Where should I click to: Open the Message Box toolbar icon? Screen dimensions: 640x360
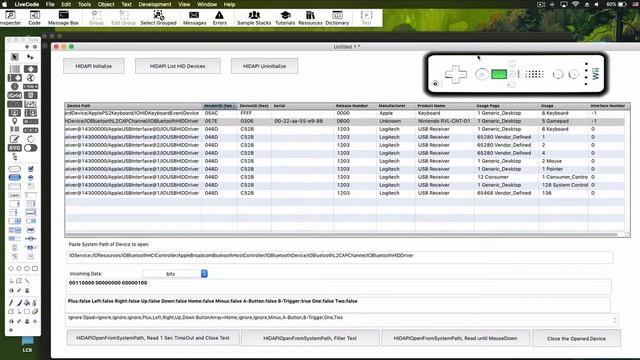(x=63, y=18)
